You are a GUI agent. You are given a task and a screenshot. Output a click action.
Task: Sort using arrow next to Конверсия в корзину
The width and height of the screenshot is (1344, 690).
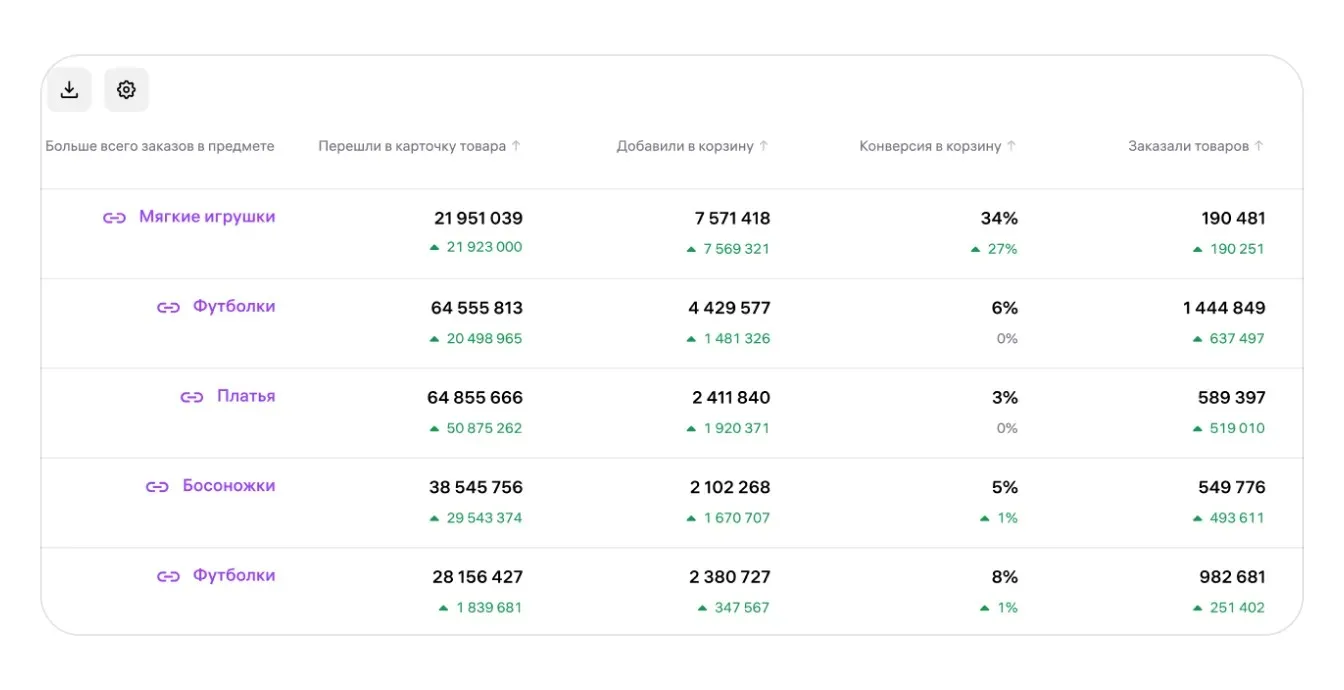(x=1011, y=146)
